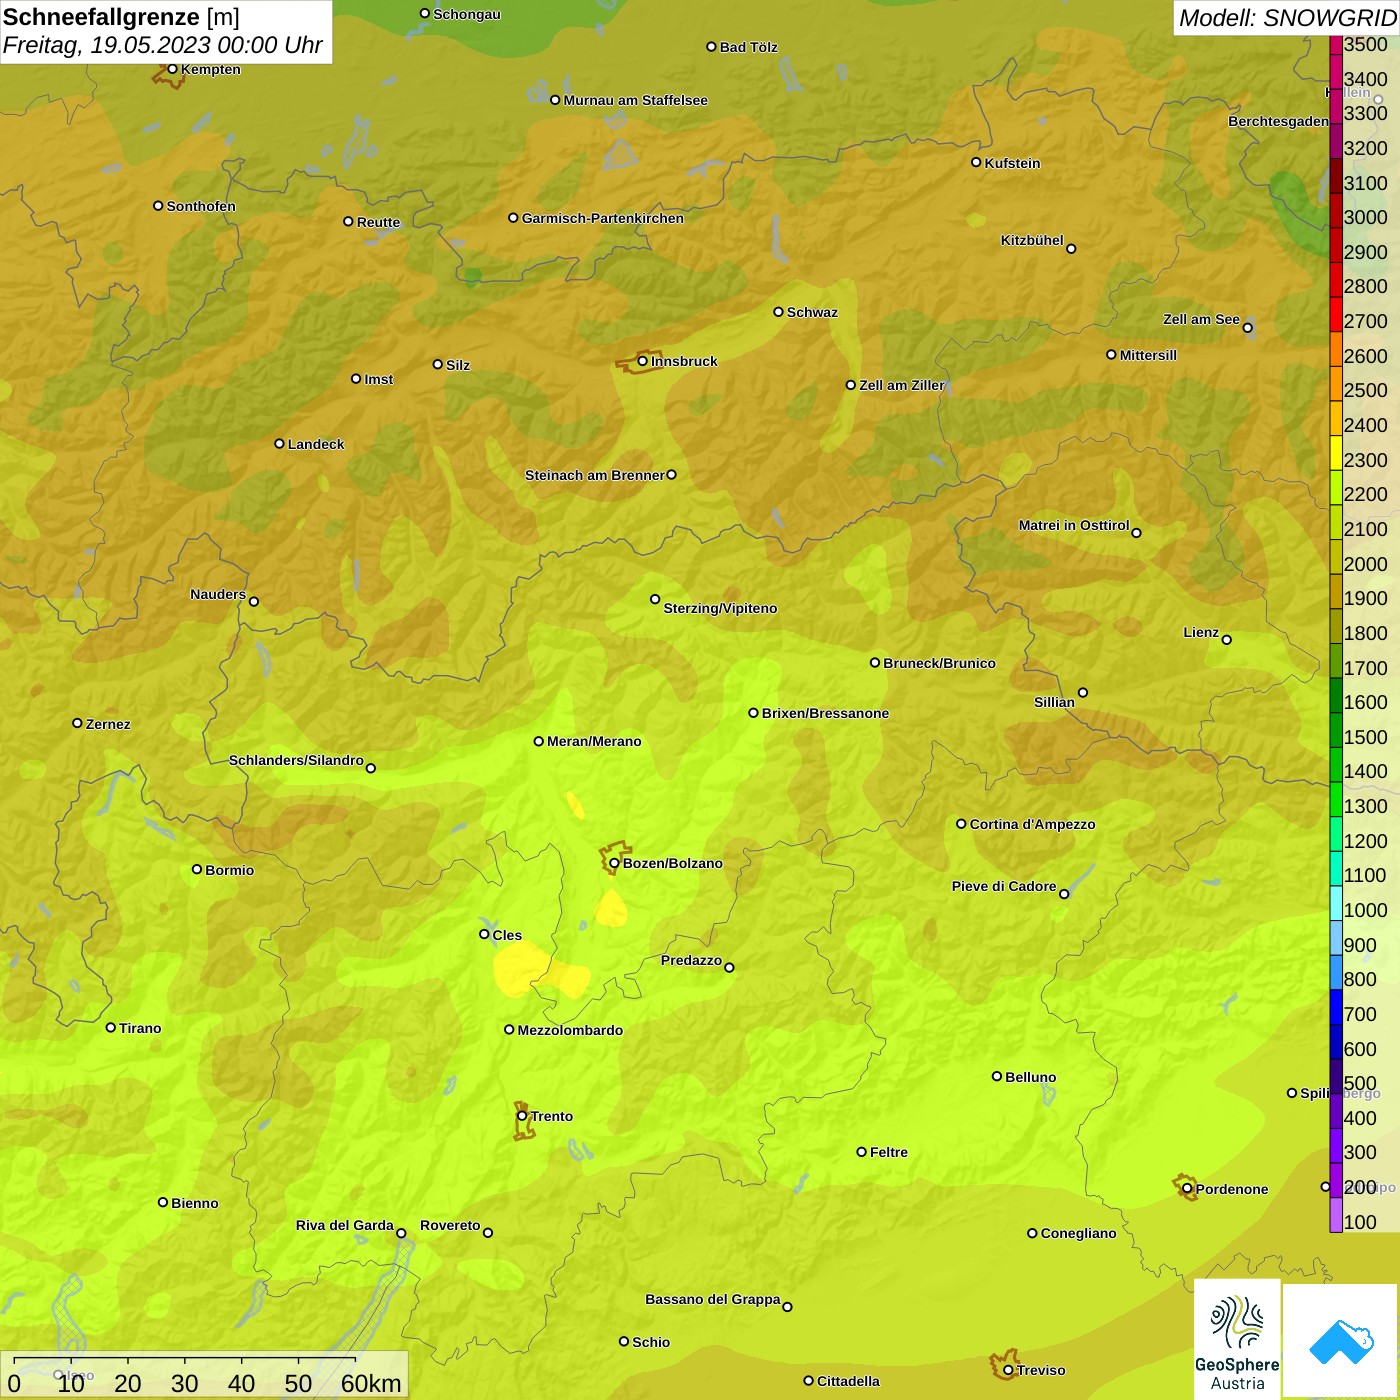
Task: Click the Schneefallgrenze [m] title
Action: (121, 17)
